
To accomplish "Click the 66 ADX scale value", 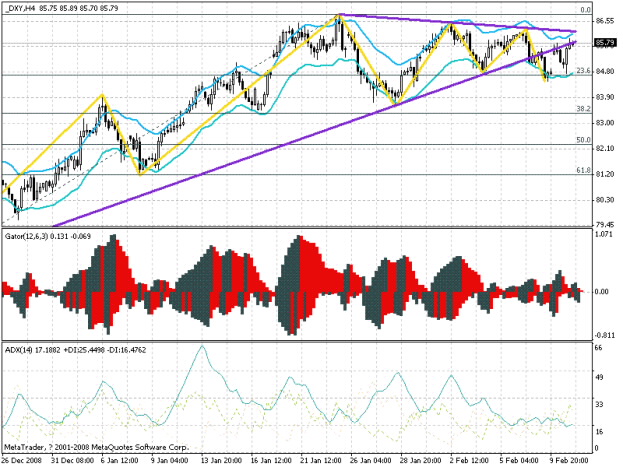I will pos(598,348).
